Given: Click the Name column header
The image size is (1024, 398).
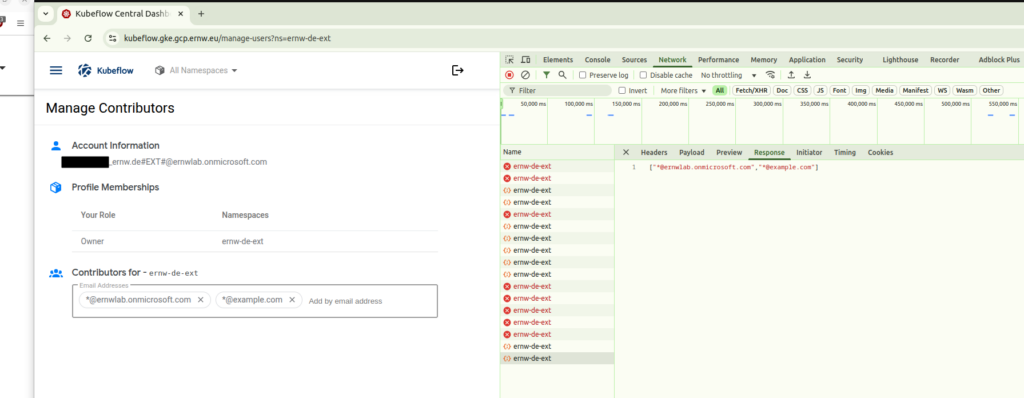Looking at the screenshot, I should (x=557, y=152).
